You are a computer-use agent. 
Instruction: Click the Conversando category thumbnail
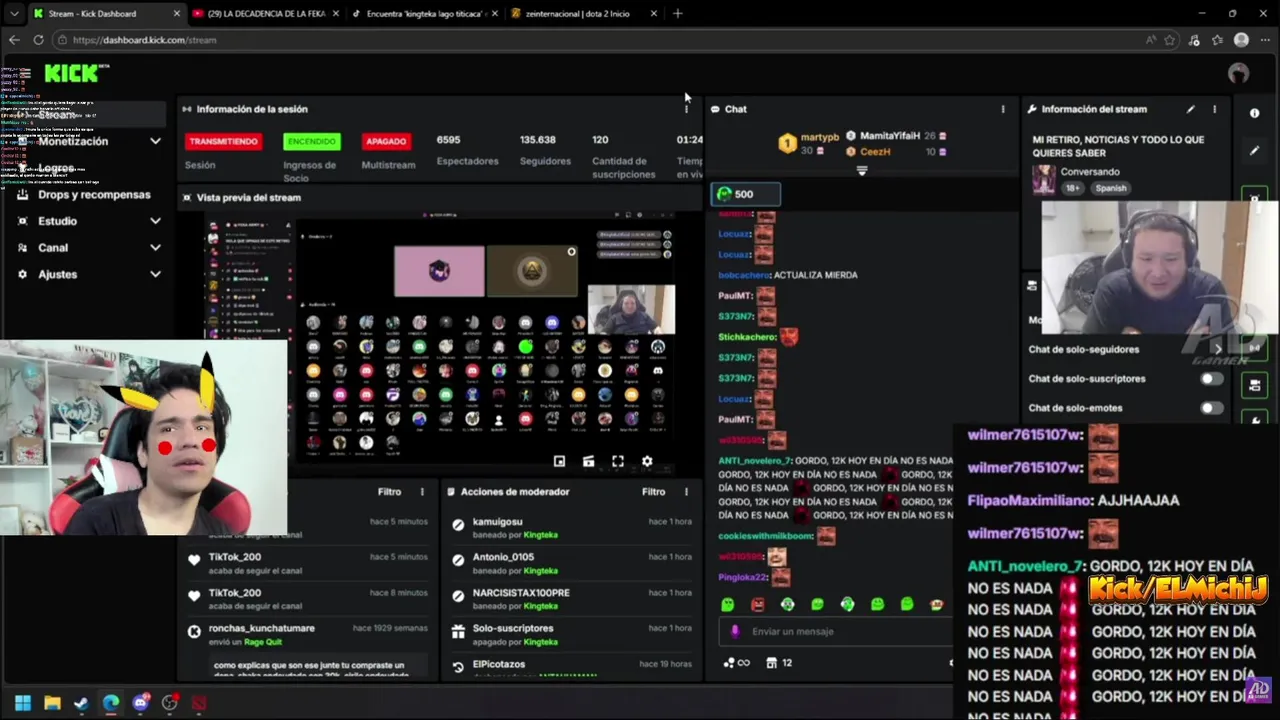tap(1044, 179)
